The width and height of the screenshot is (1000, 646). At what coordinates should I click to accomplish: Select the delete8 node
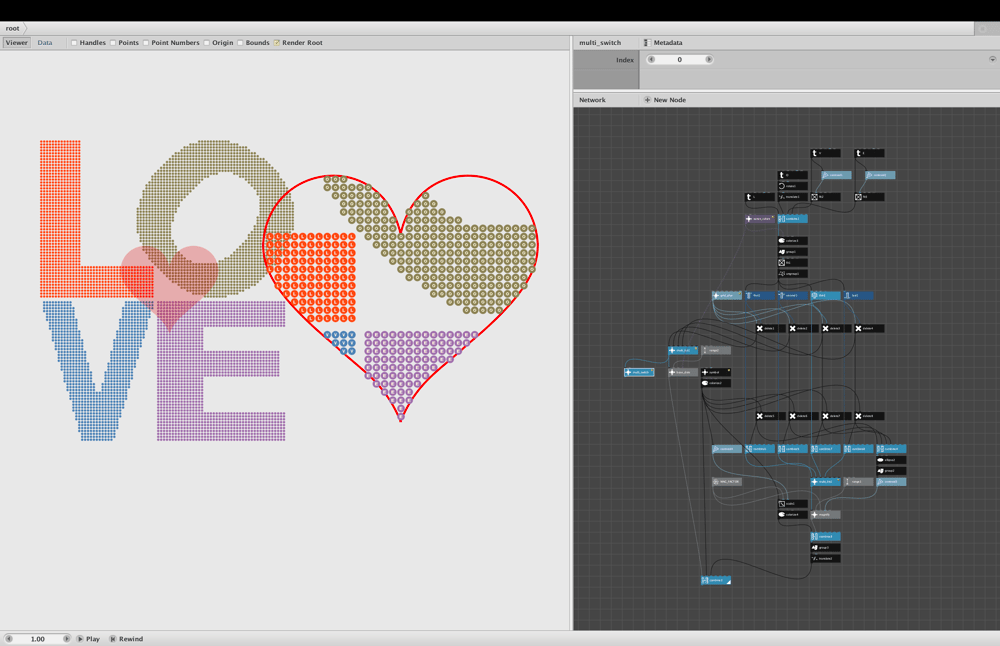(869, 416)
